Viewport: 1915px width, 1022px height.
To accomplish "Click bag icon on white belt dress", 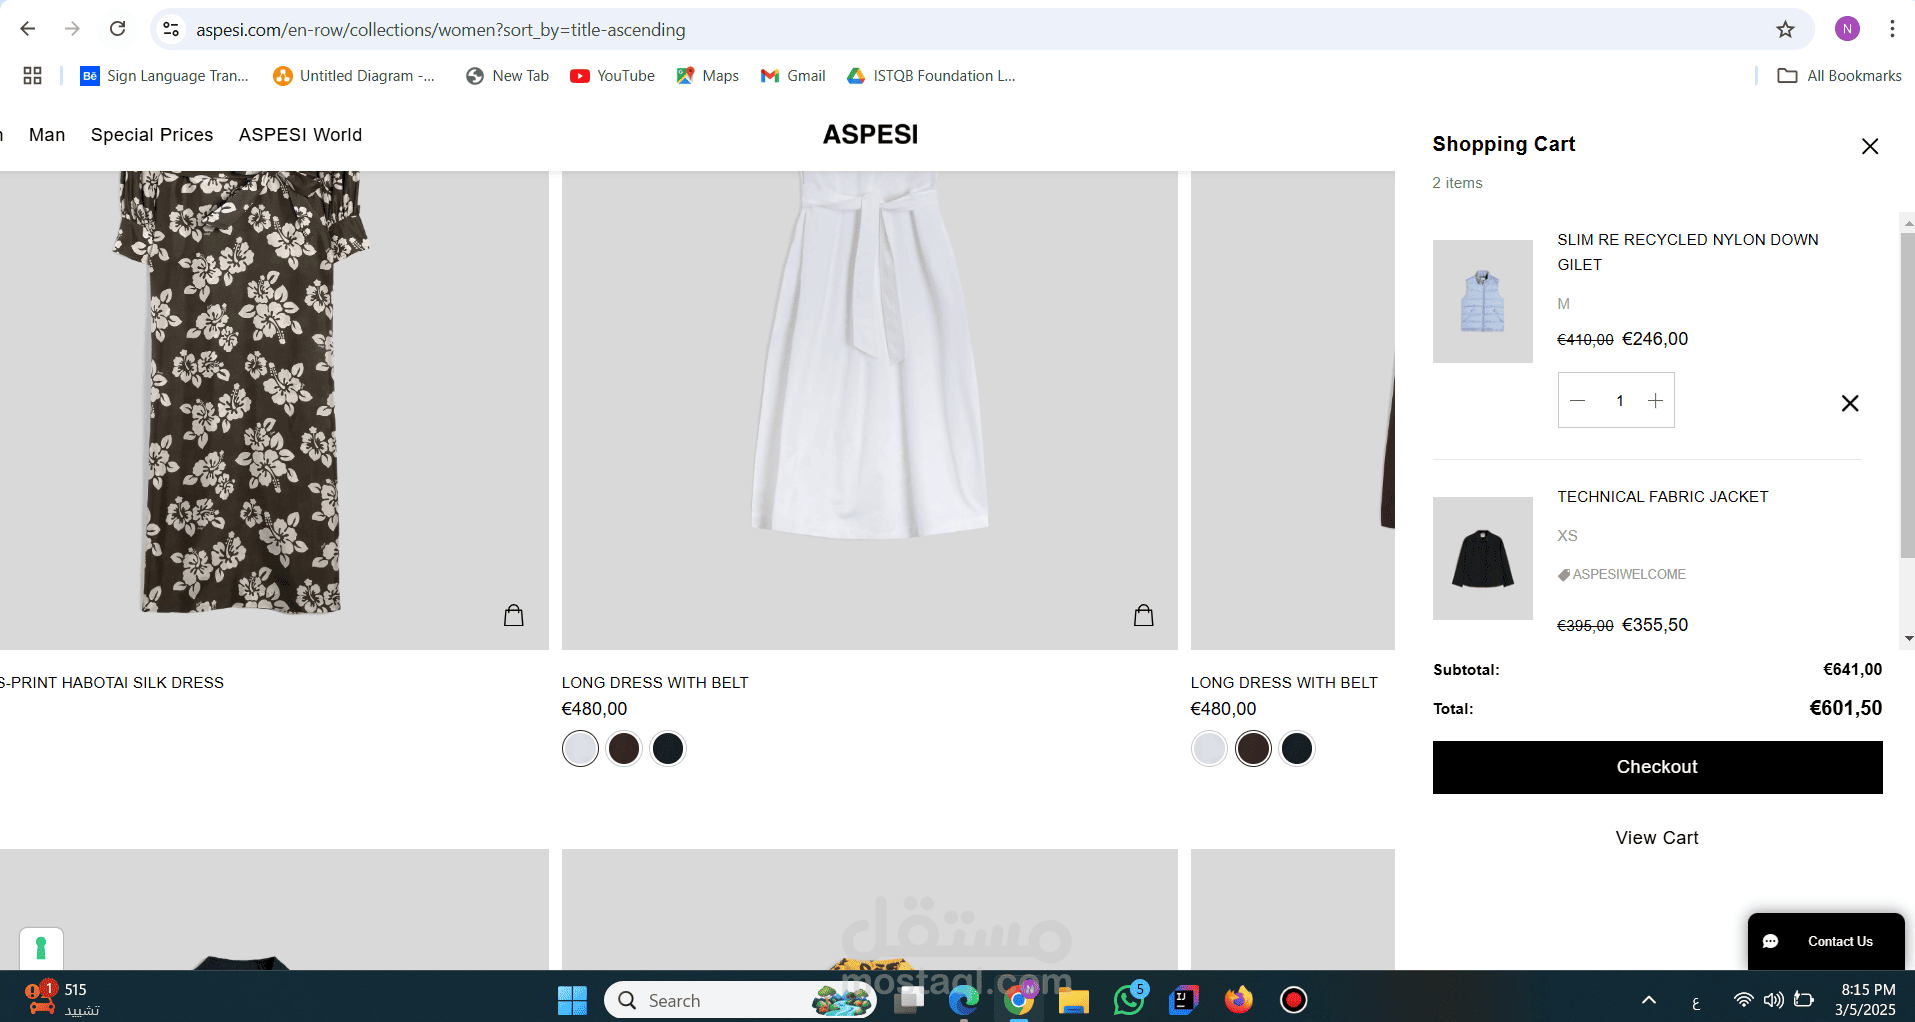I will (1143, 615).
